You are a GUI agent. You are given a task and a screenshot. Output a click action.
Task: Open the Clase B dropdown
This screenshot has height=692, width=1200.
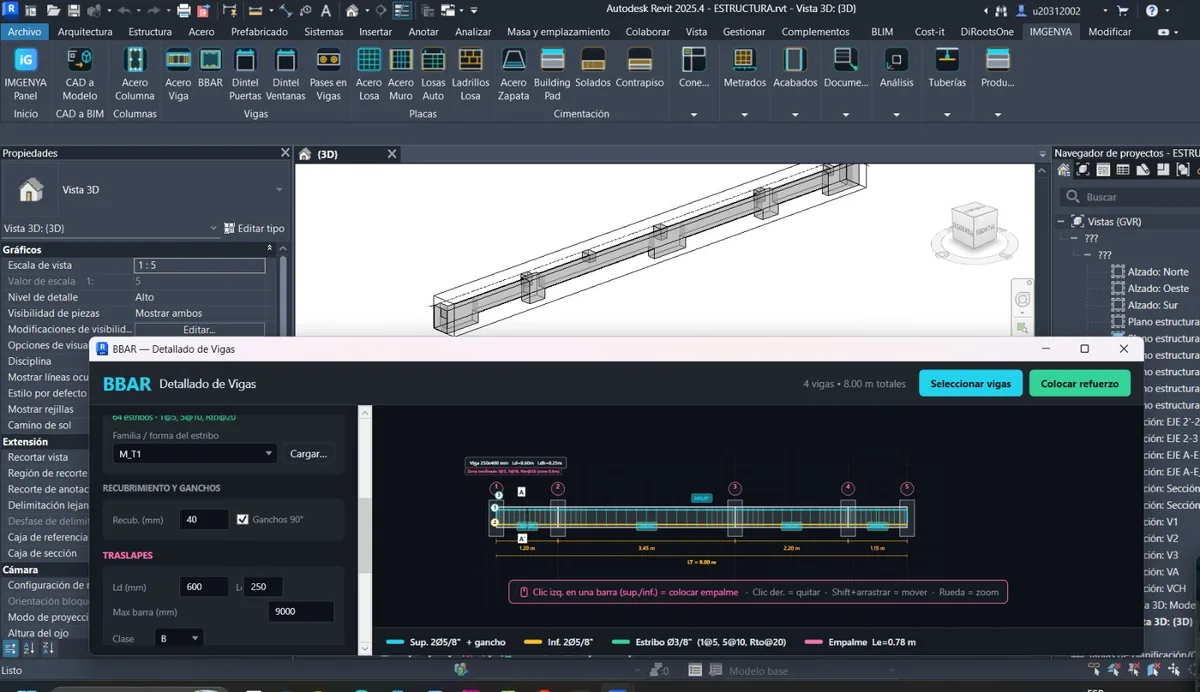179,638
